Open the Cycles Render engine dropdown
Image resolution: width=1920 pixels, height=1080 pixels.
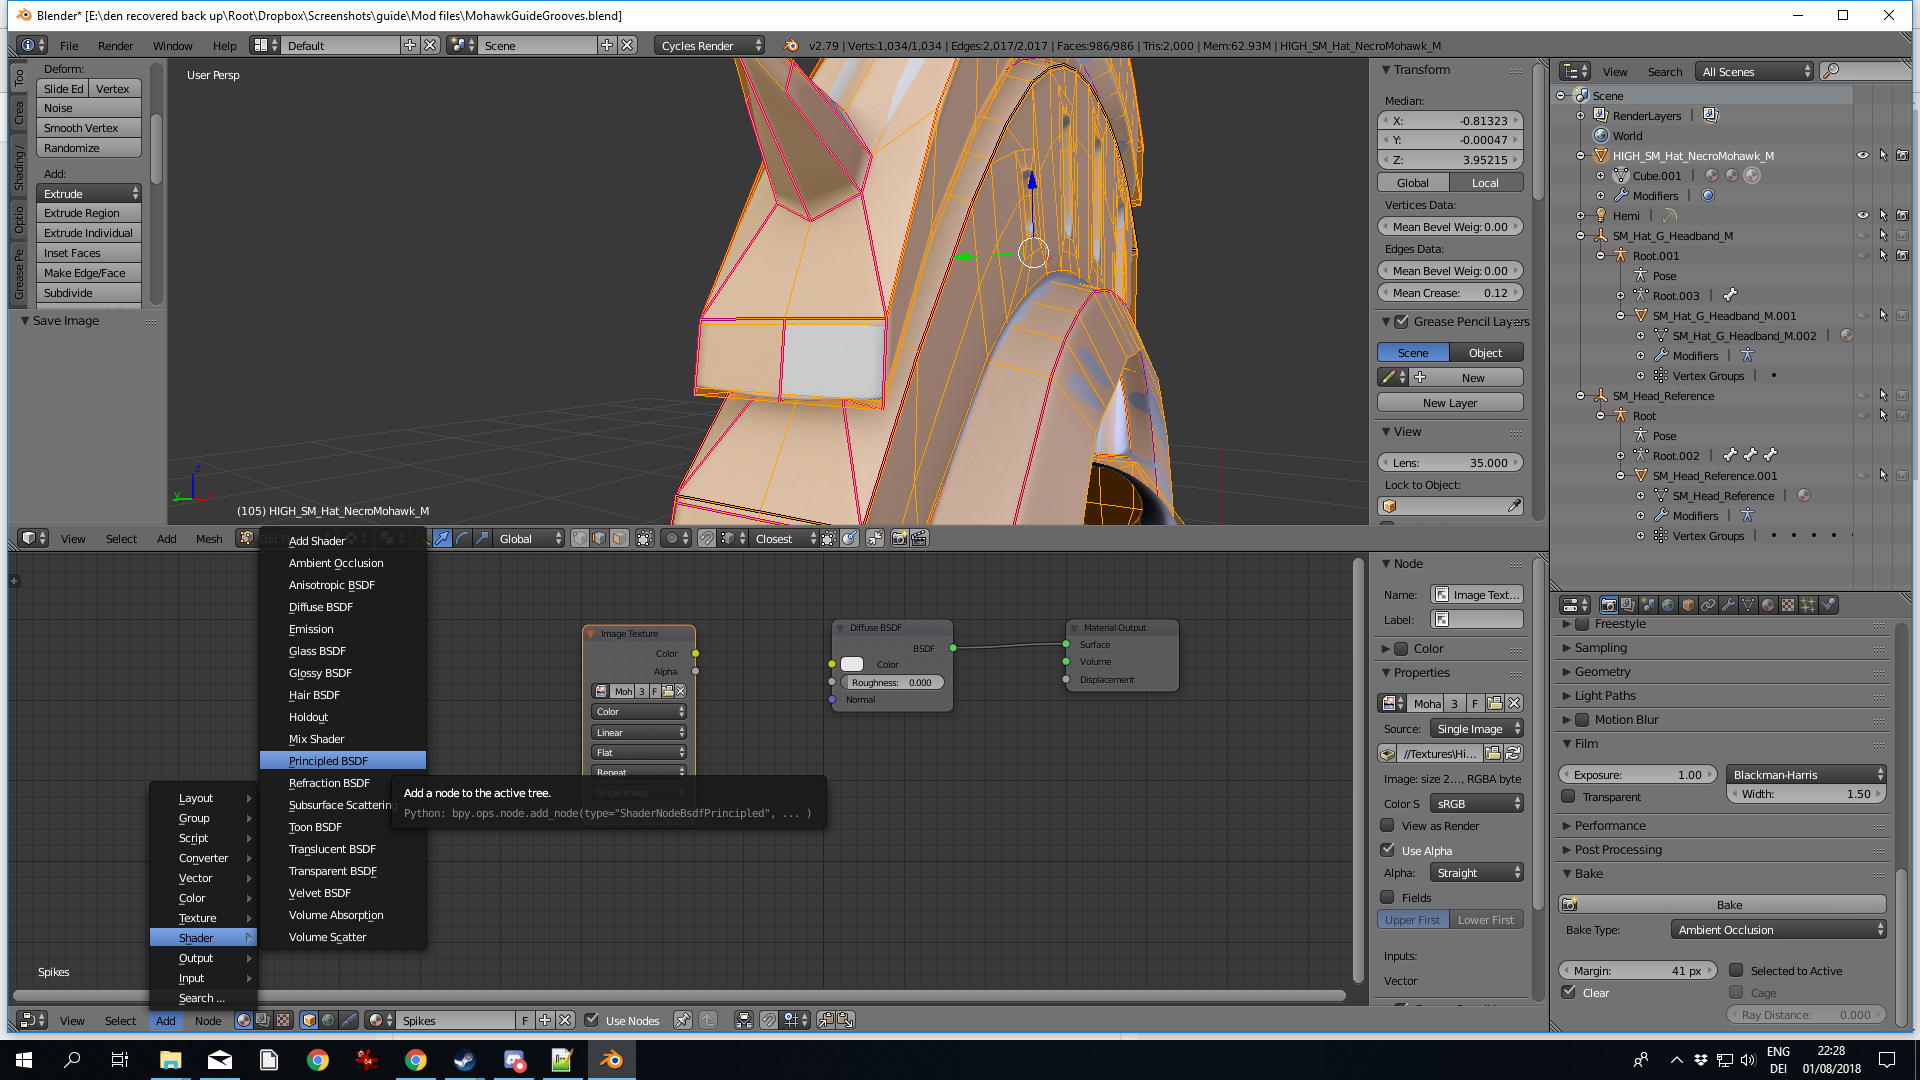click(x=711, y=46)
